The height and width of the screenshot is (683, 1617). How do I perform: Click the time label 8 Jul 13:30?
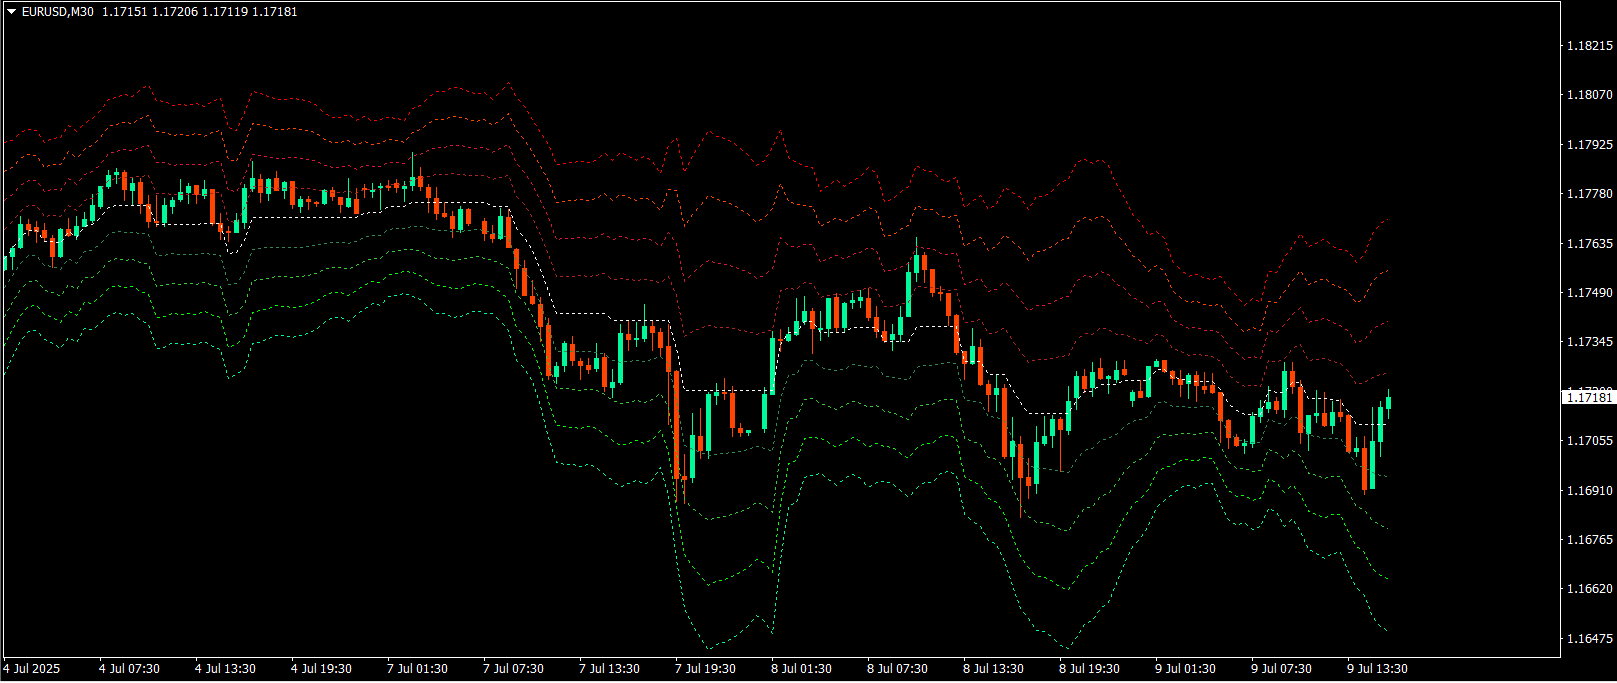point(994,669)
